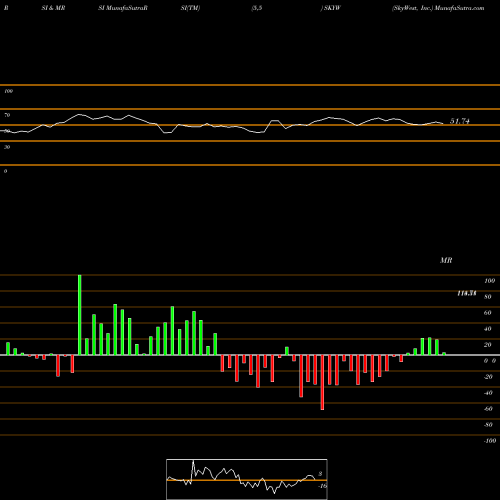Viewport: 500px width, 500px height.
Task: Click the 70 level label on RSI axis
Action: click(7, 115)
